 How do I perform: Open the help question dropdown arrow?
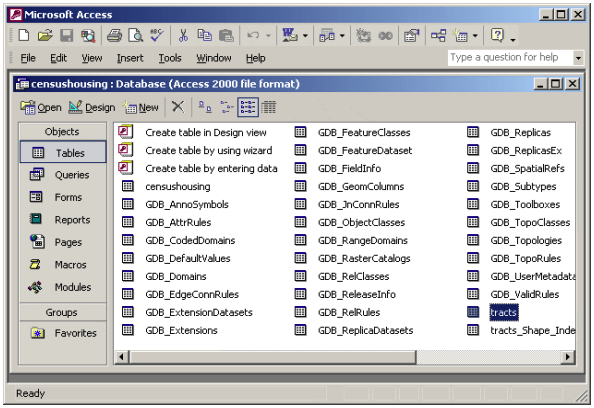click(x=578, y=58)
